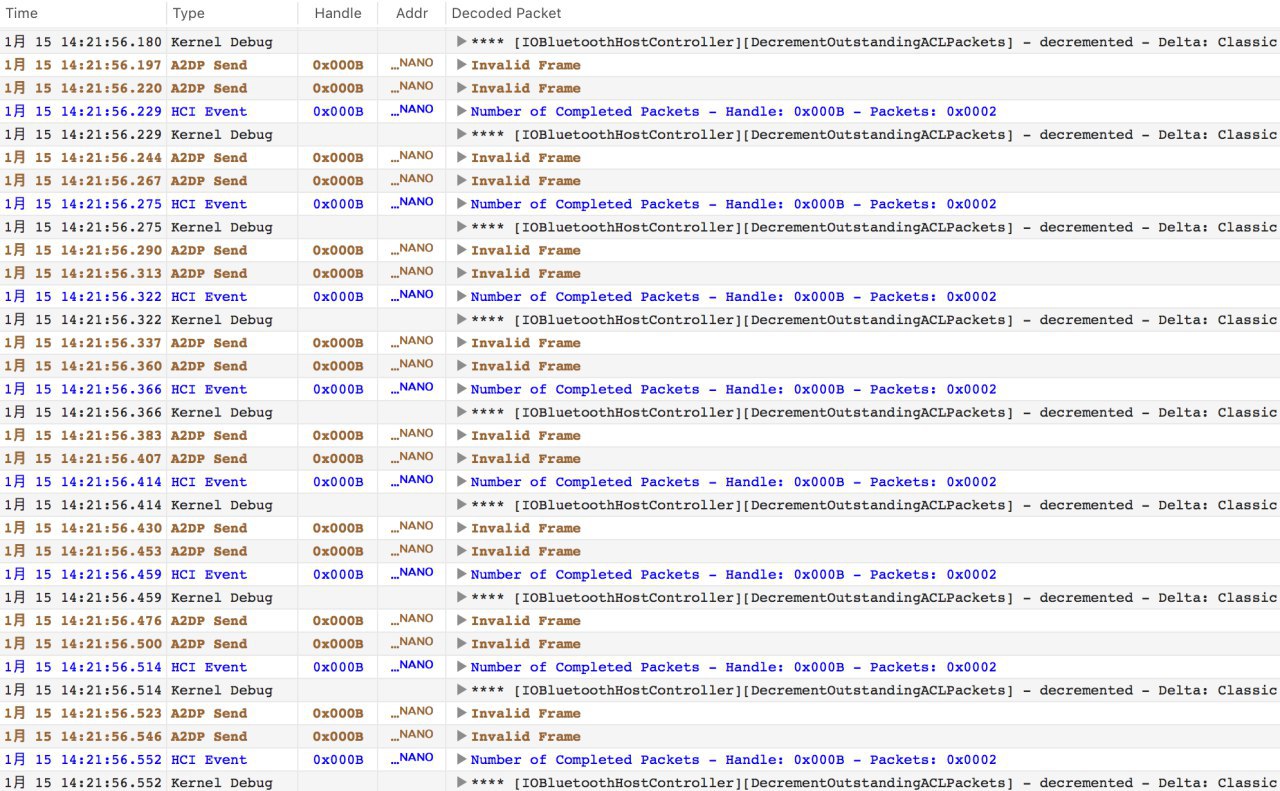Viewport: 1280px width, 791px height.
Task: Expand the HCI Event row at 14:21:56.275
Action: point(461,204)
